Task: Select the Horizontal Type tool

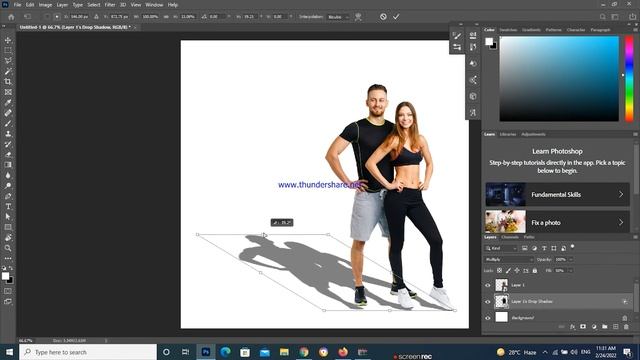Action: pyautogui.click(x=8, y=206)
